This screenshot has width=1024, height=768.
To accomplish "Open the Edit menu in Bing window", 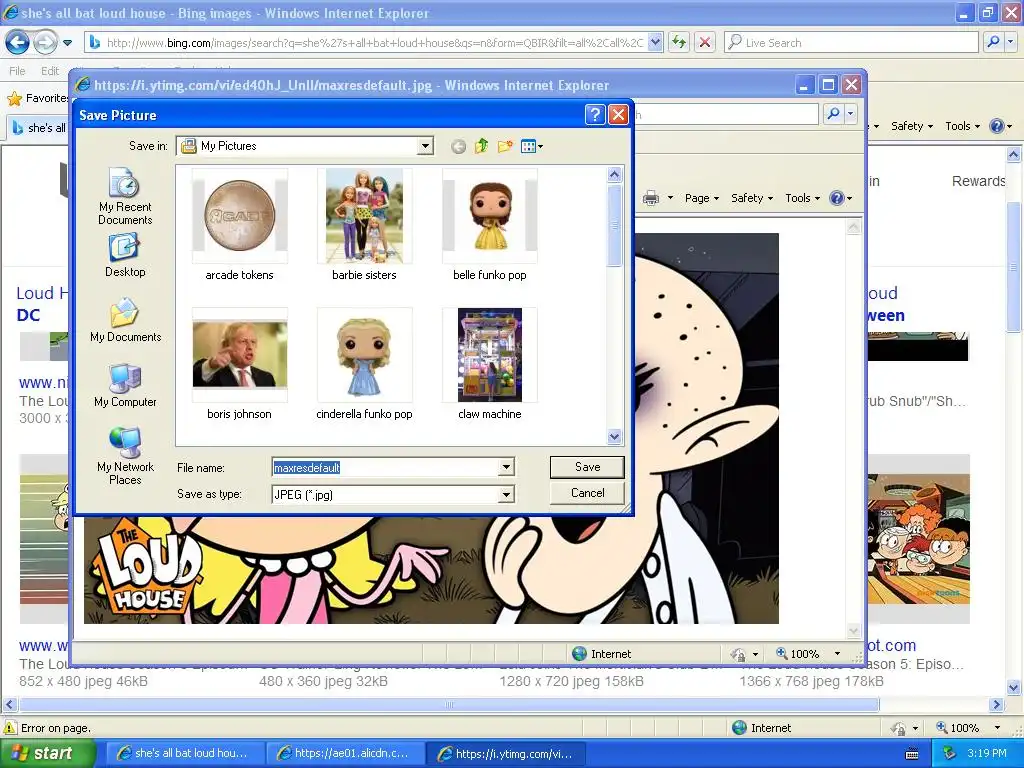I will [x=50, y=71].
